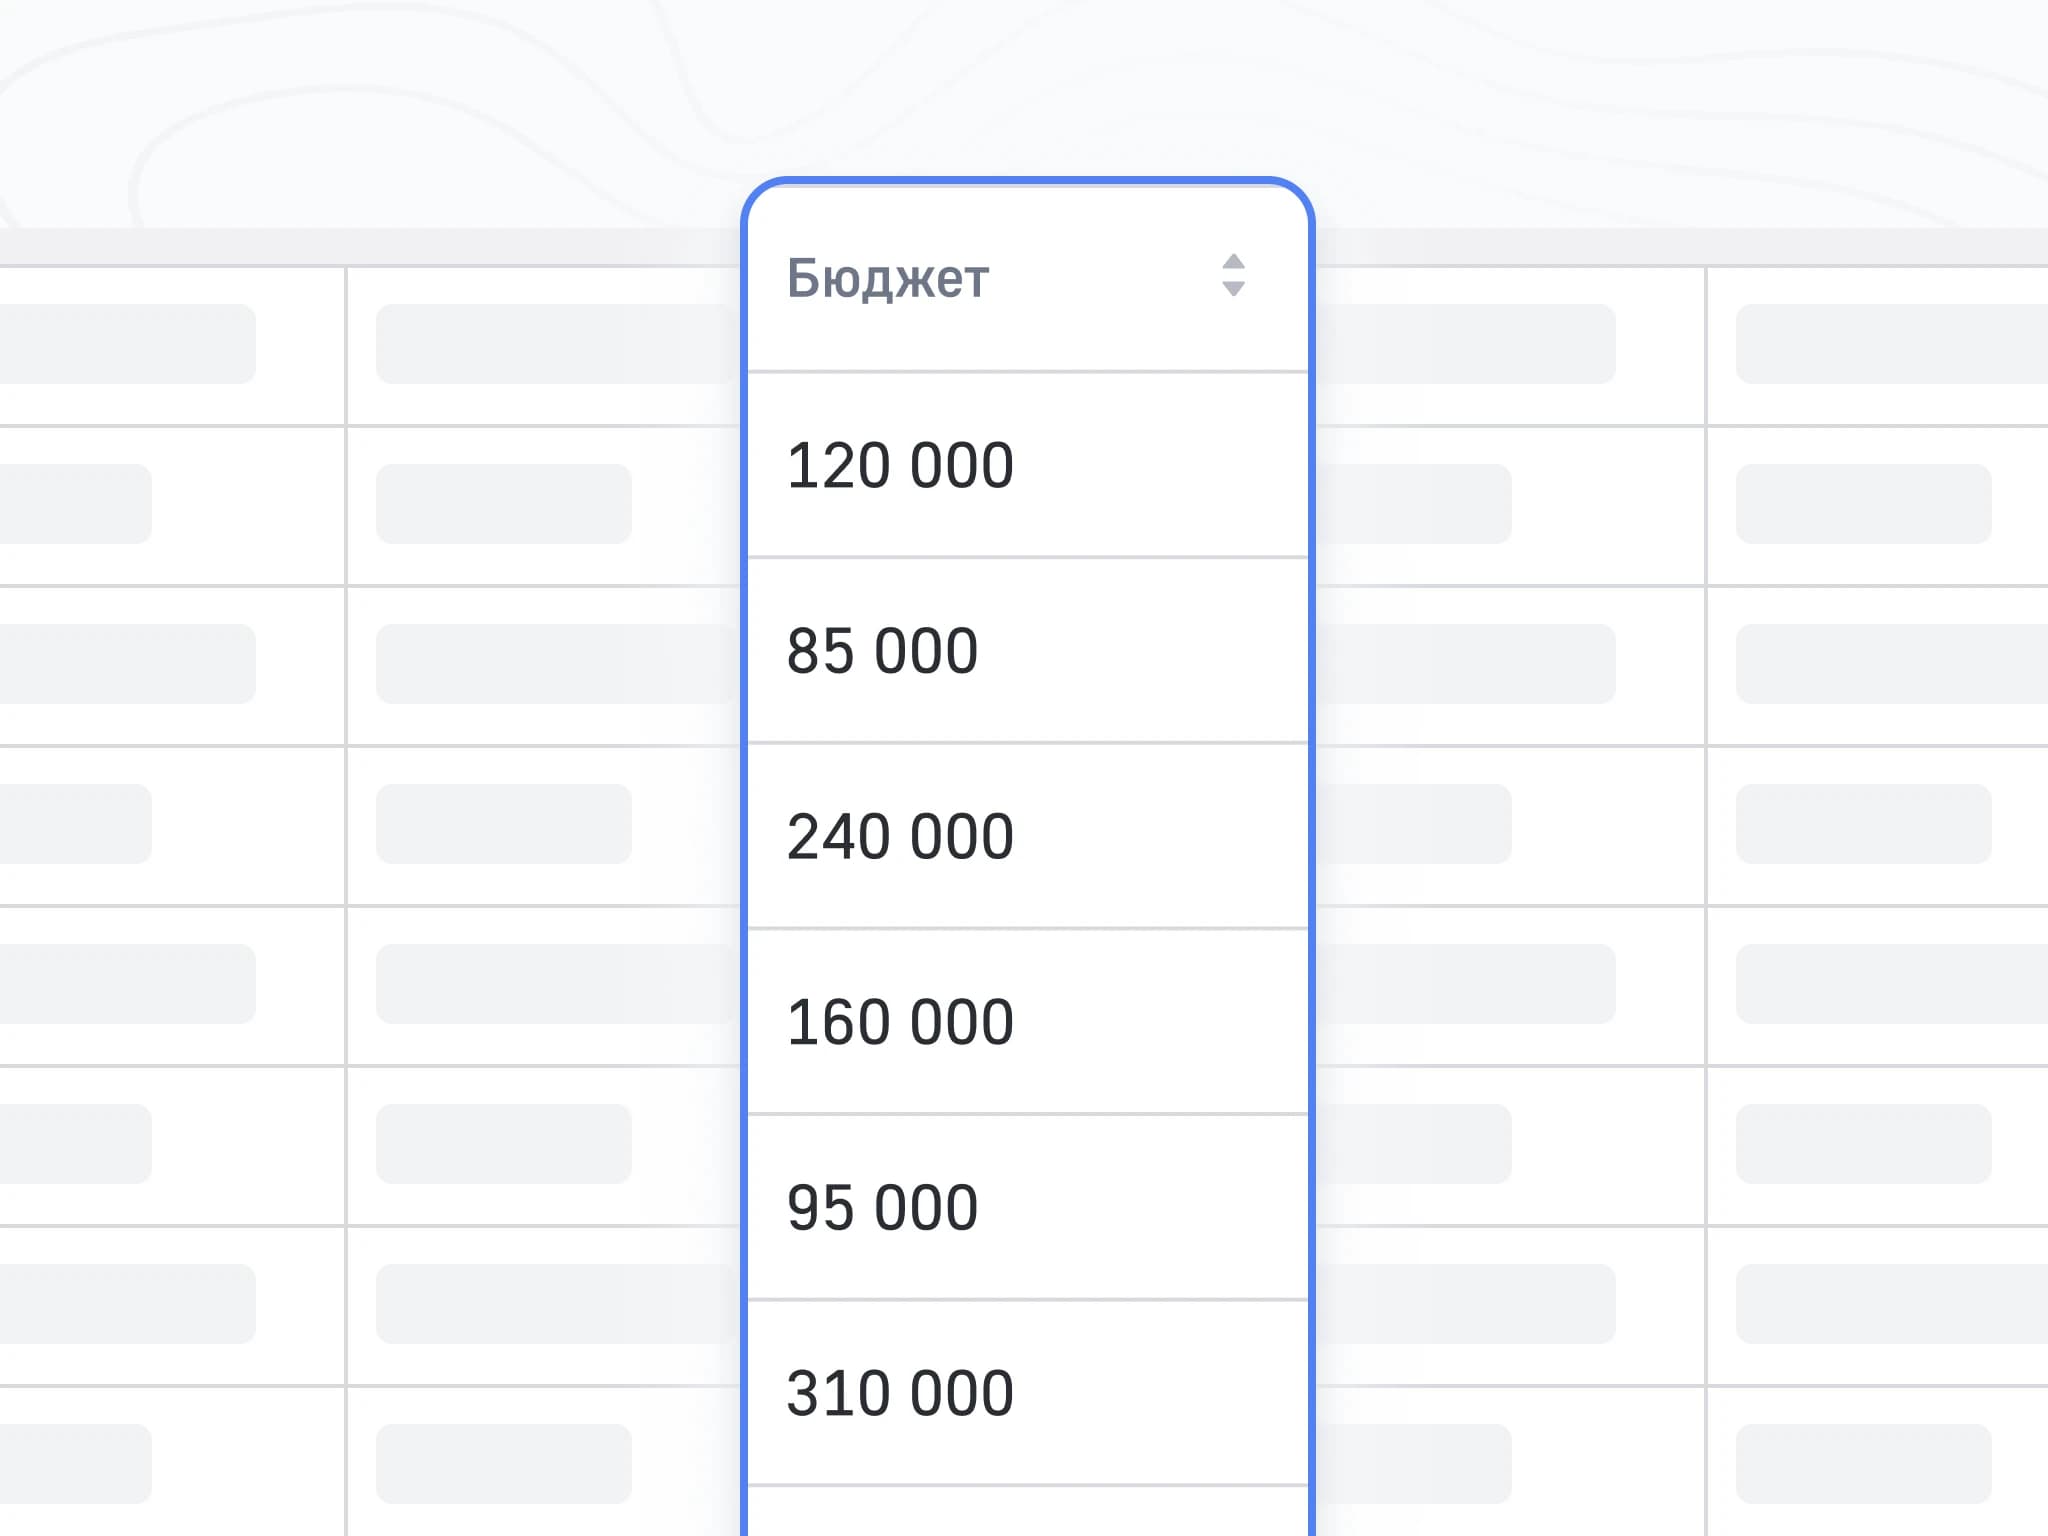This screenshot has width=2048, height=1536.
Task: Select the 310 000 budget cell
Action: point(1028,1392)
